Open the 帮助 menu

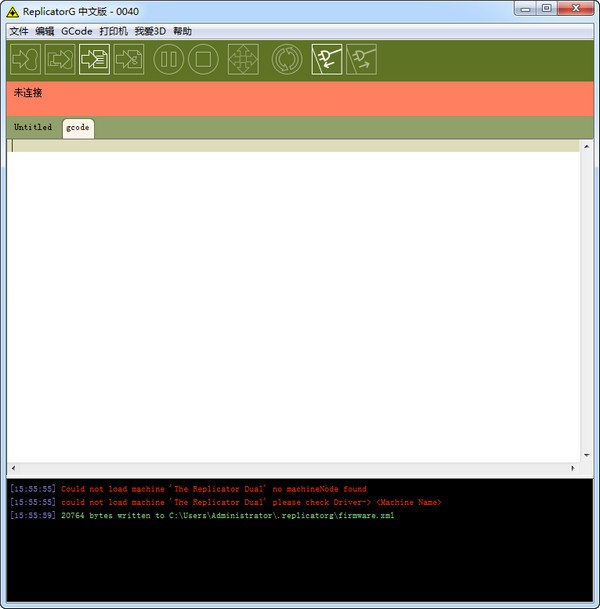(182, 31)
